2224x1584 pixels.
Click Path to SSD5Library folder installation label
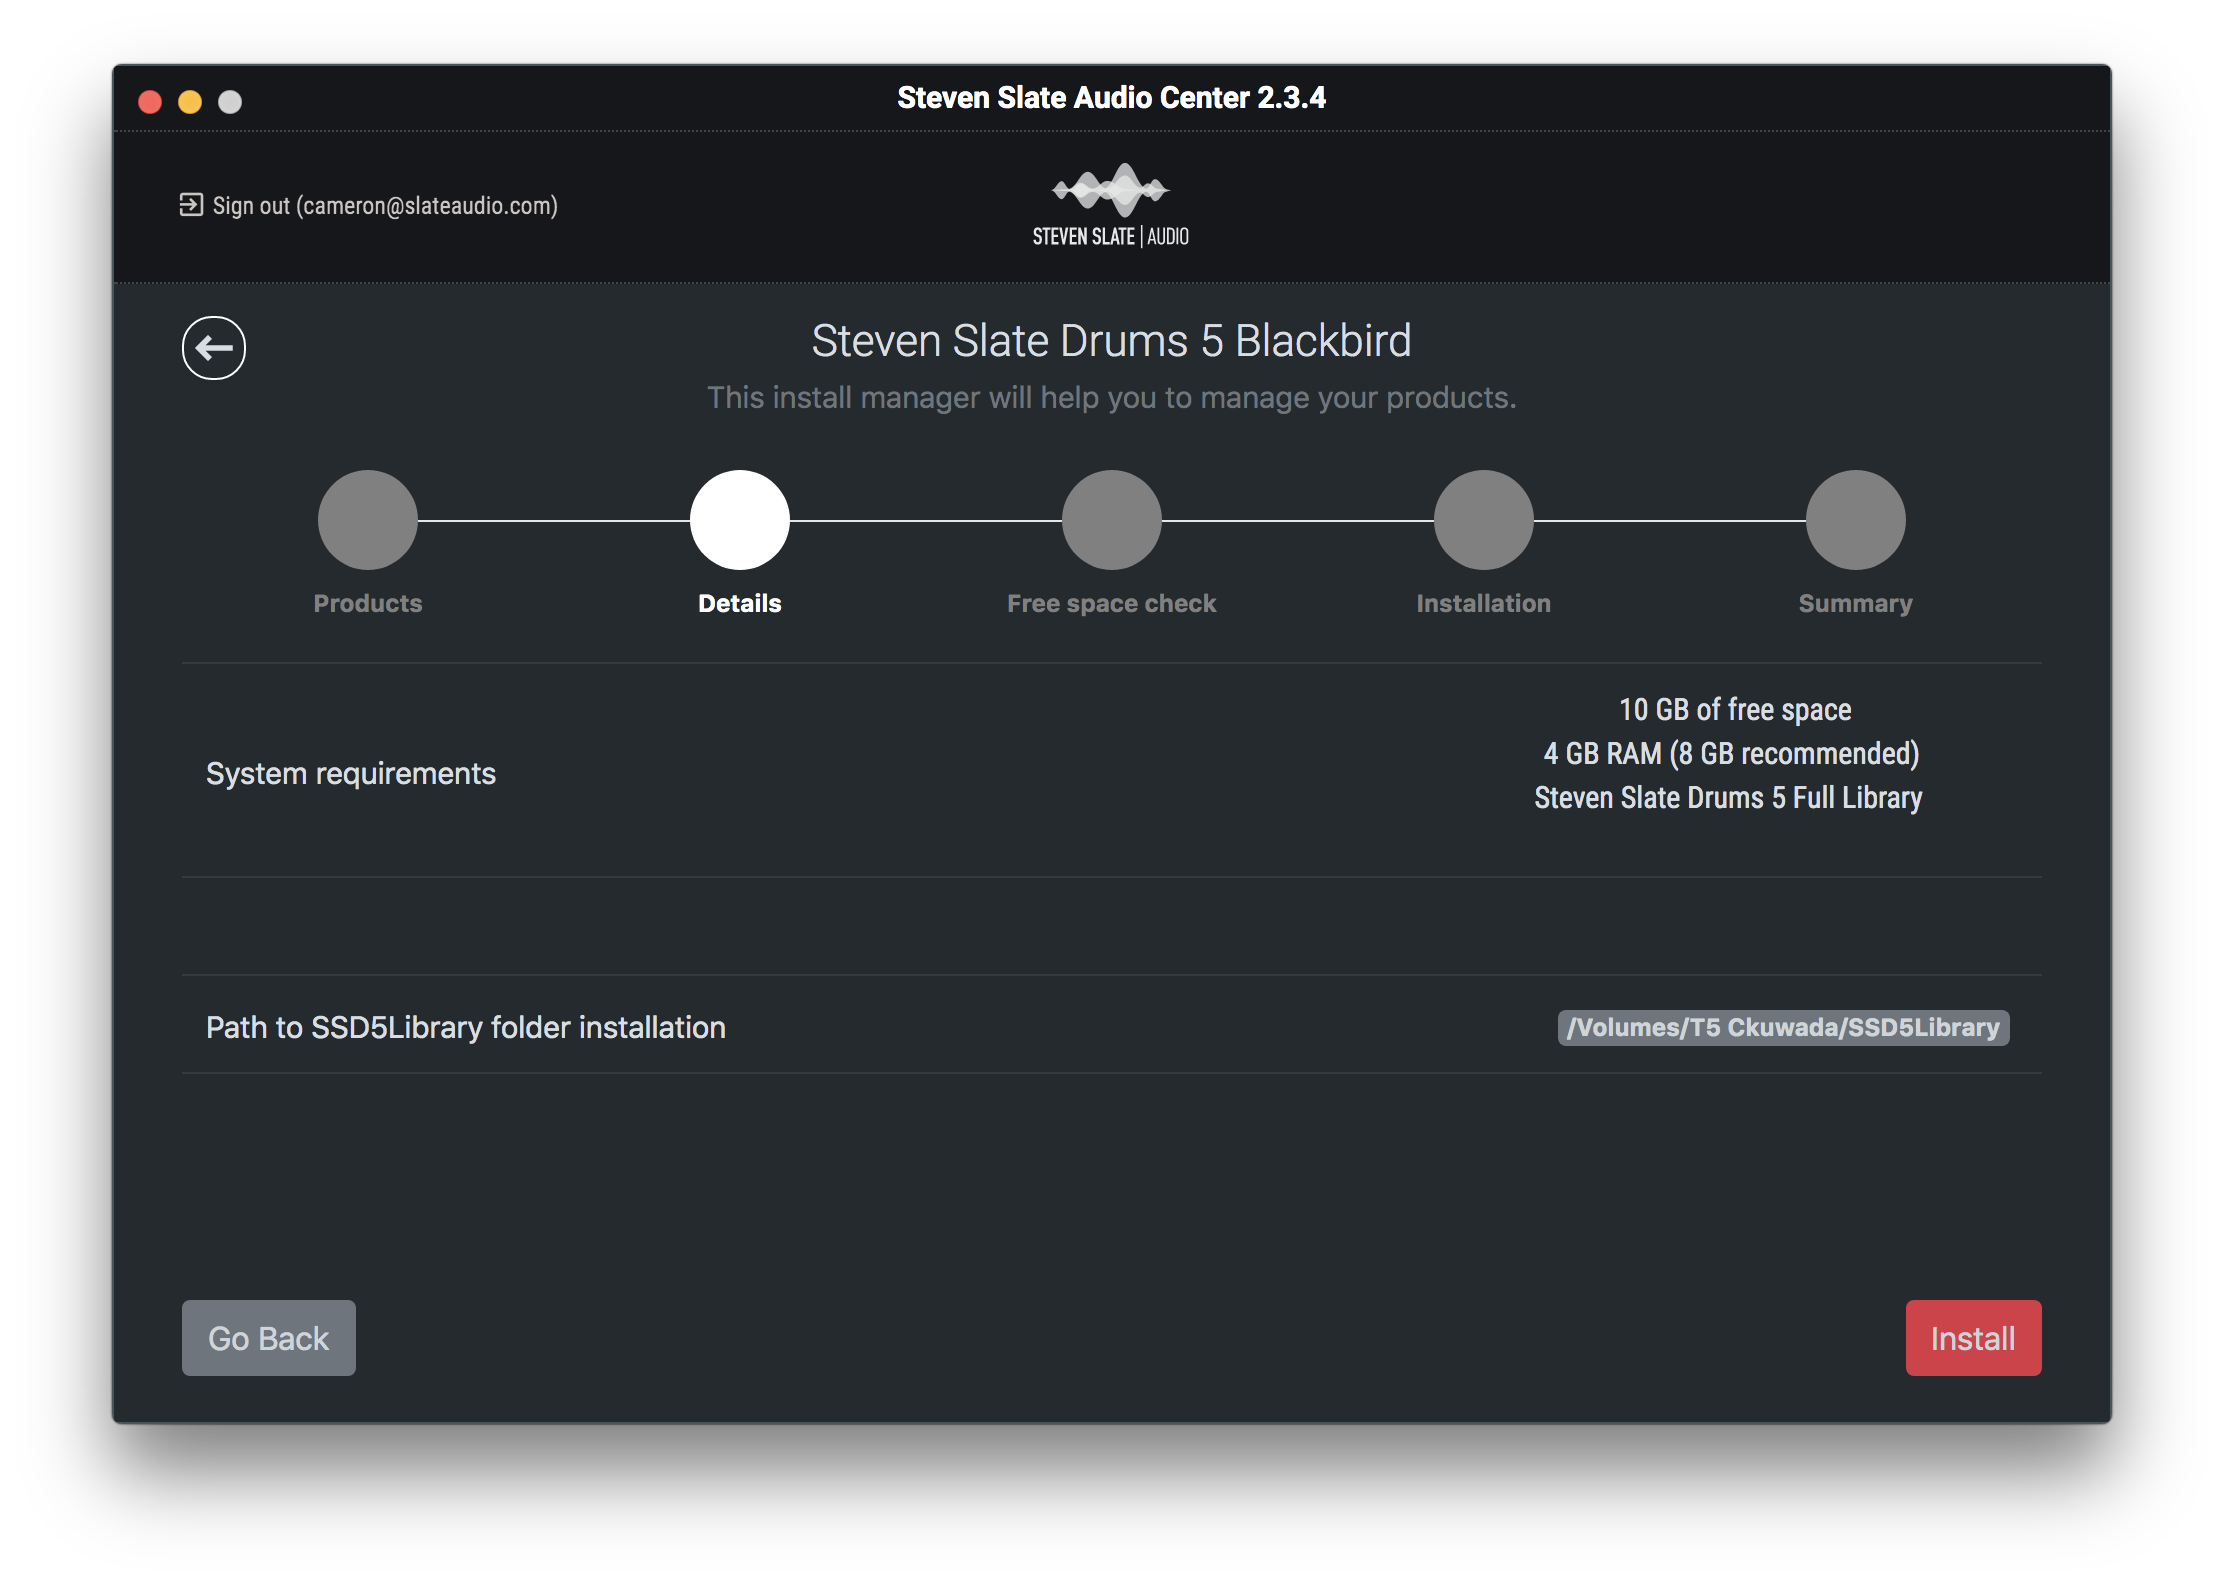coord(466,1027)
